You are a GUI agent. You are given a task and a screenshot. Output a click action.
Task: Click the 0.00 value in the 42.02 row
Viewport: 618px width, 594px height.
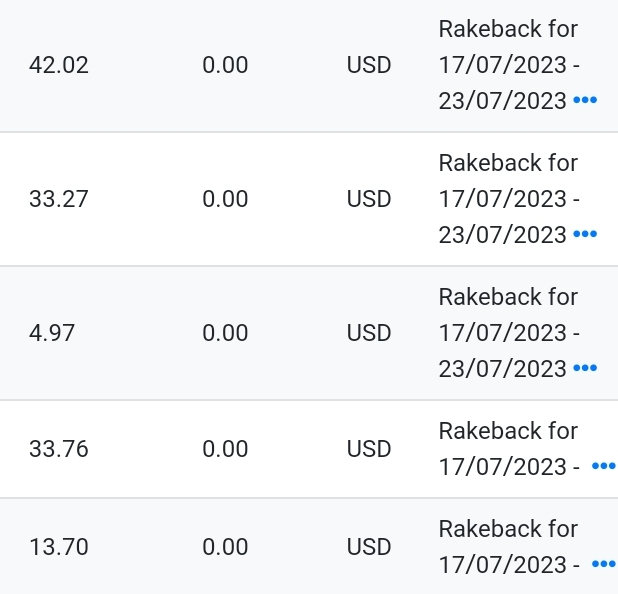pyautogui.click(x=225, y=66)
